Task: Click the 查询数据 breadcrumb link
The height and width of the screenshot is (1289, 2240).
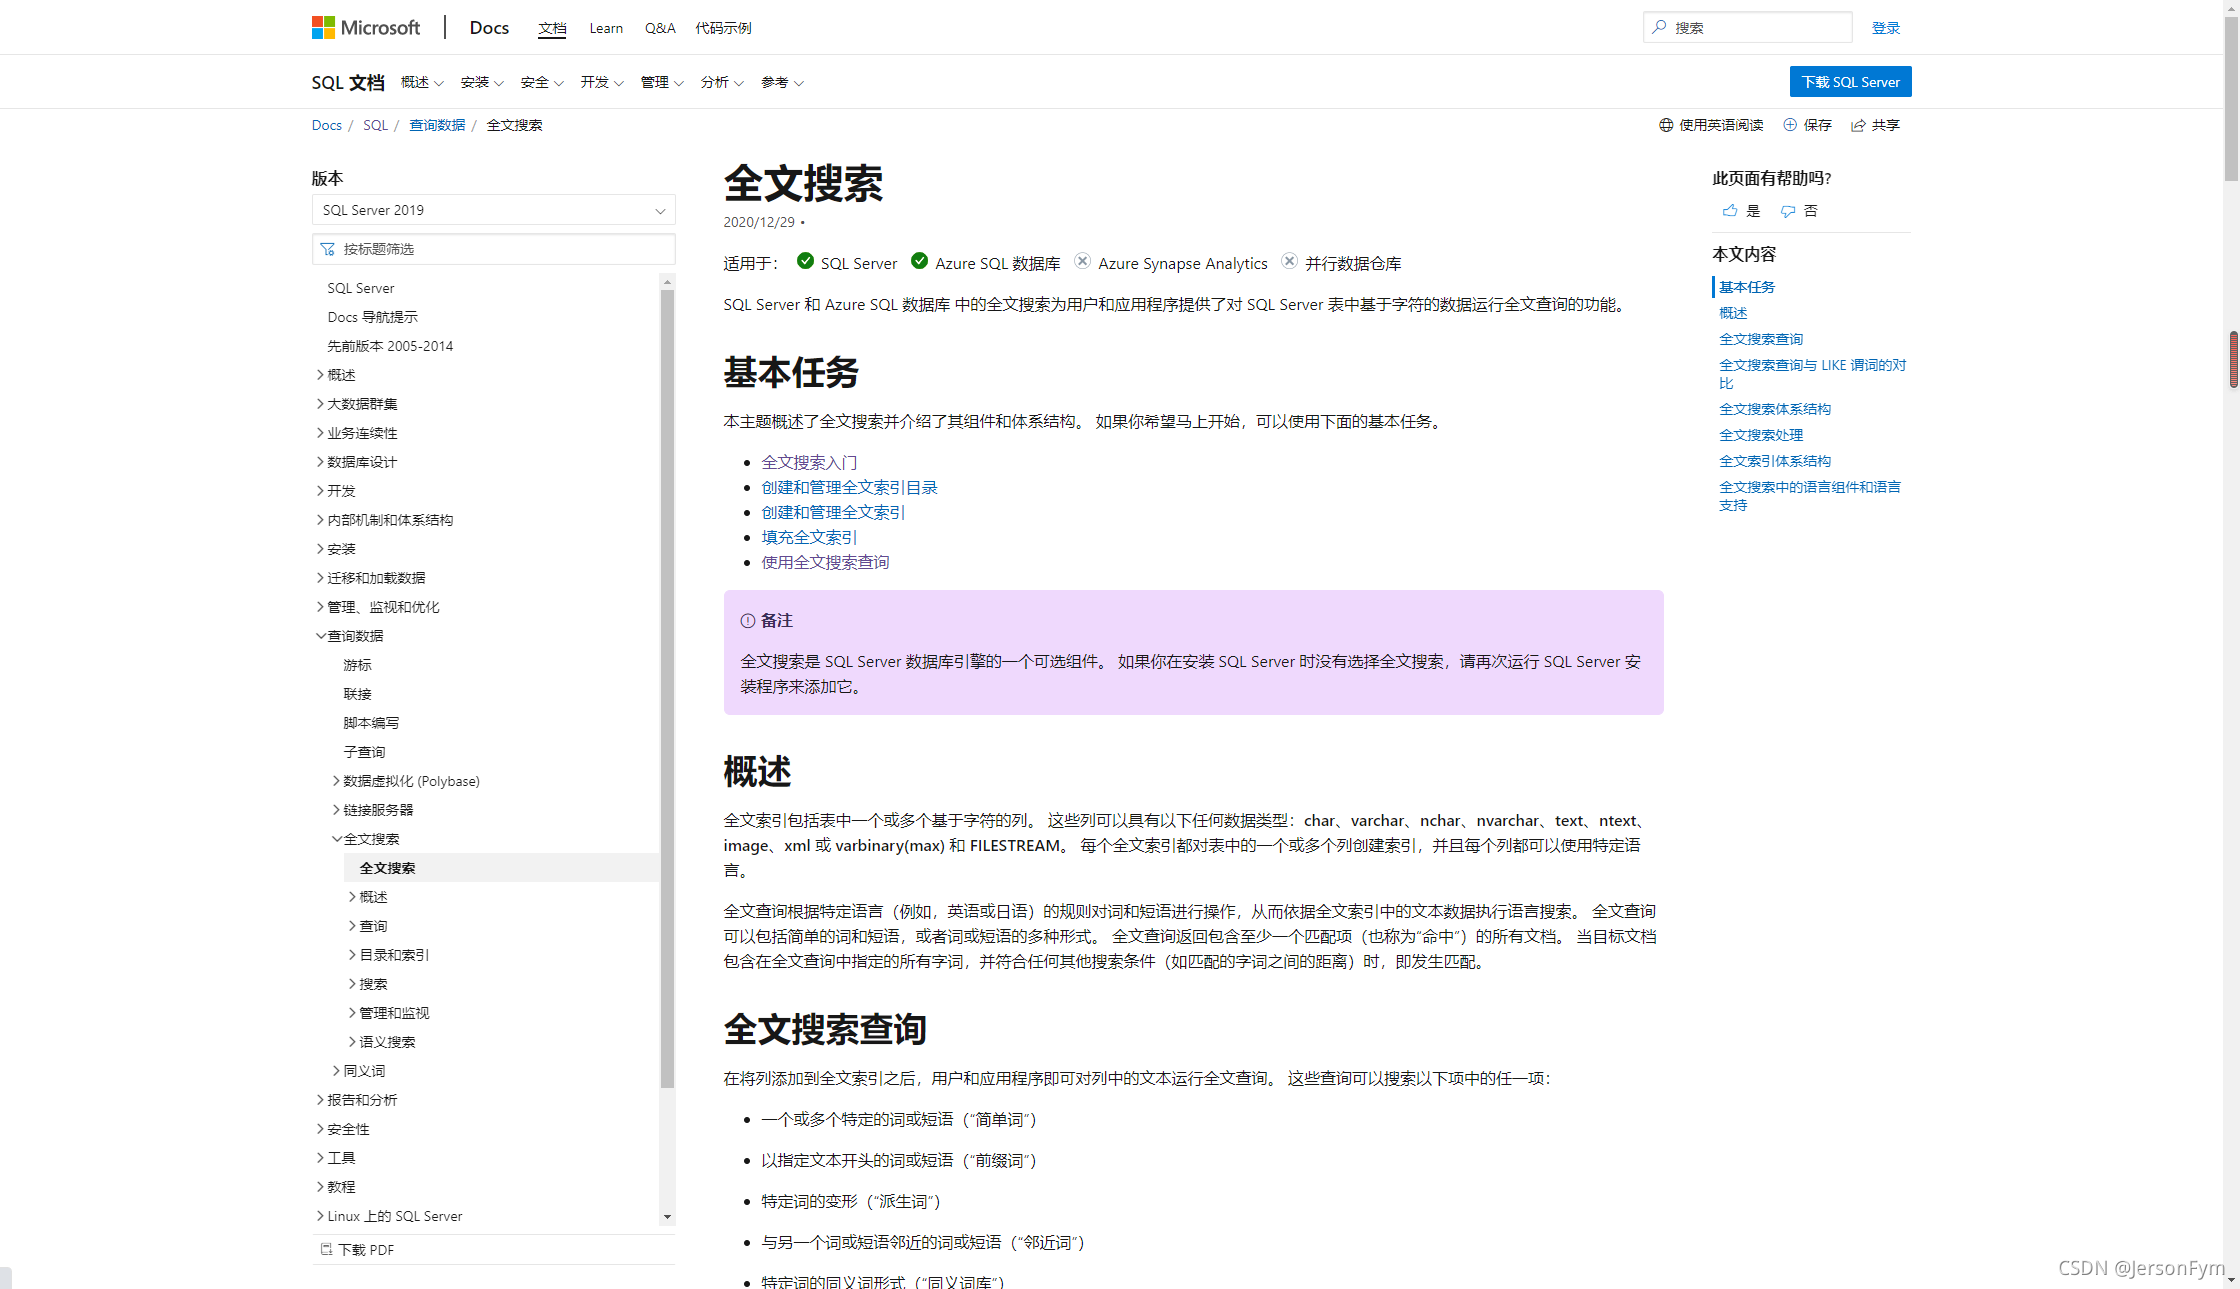Action: point(437,125)
